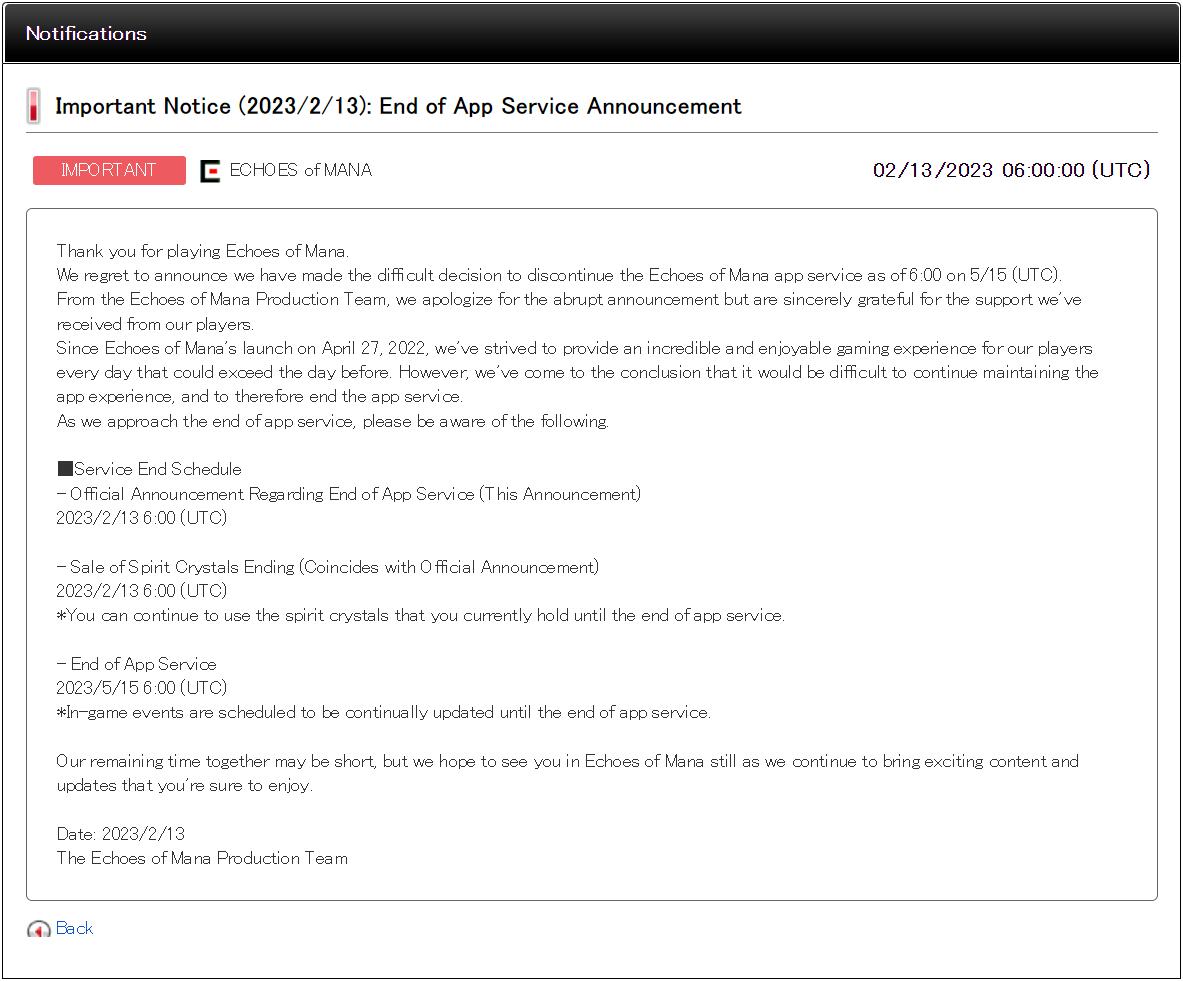Click the ECHOES of MANA label

[x=300, y=170]
